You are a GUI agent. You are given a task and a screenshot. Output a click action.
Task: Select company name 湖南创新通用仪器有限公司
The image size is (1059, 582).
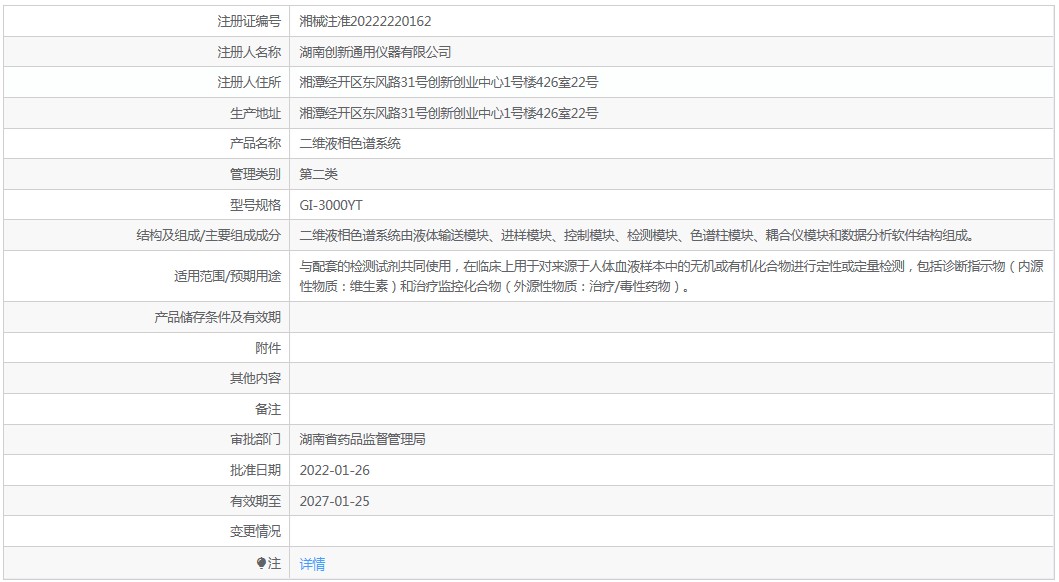pos(376,52)
